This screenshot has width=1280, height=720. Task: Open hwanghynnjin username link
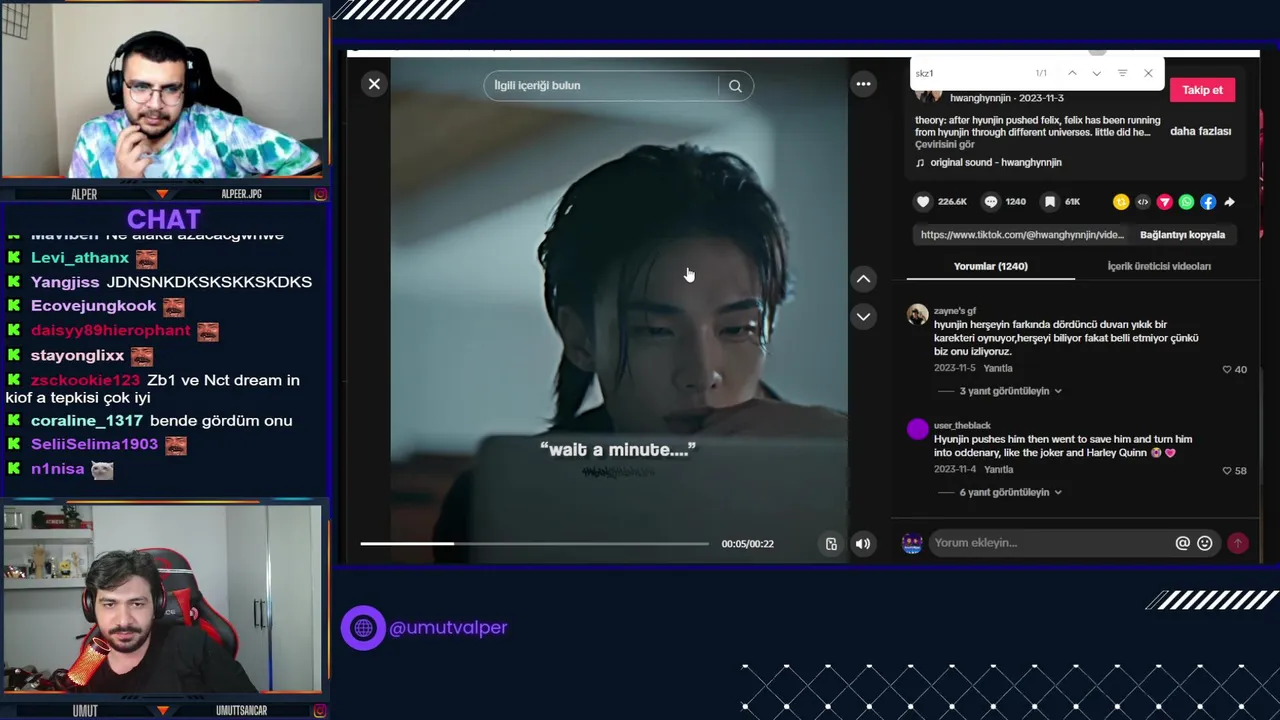coord(980,98)
